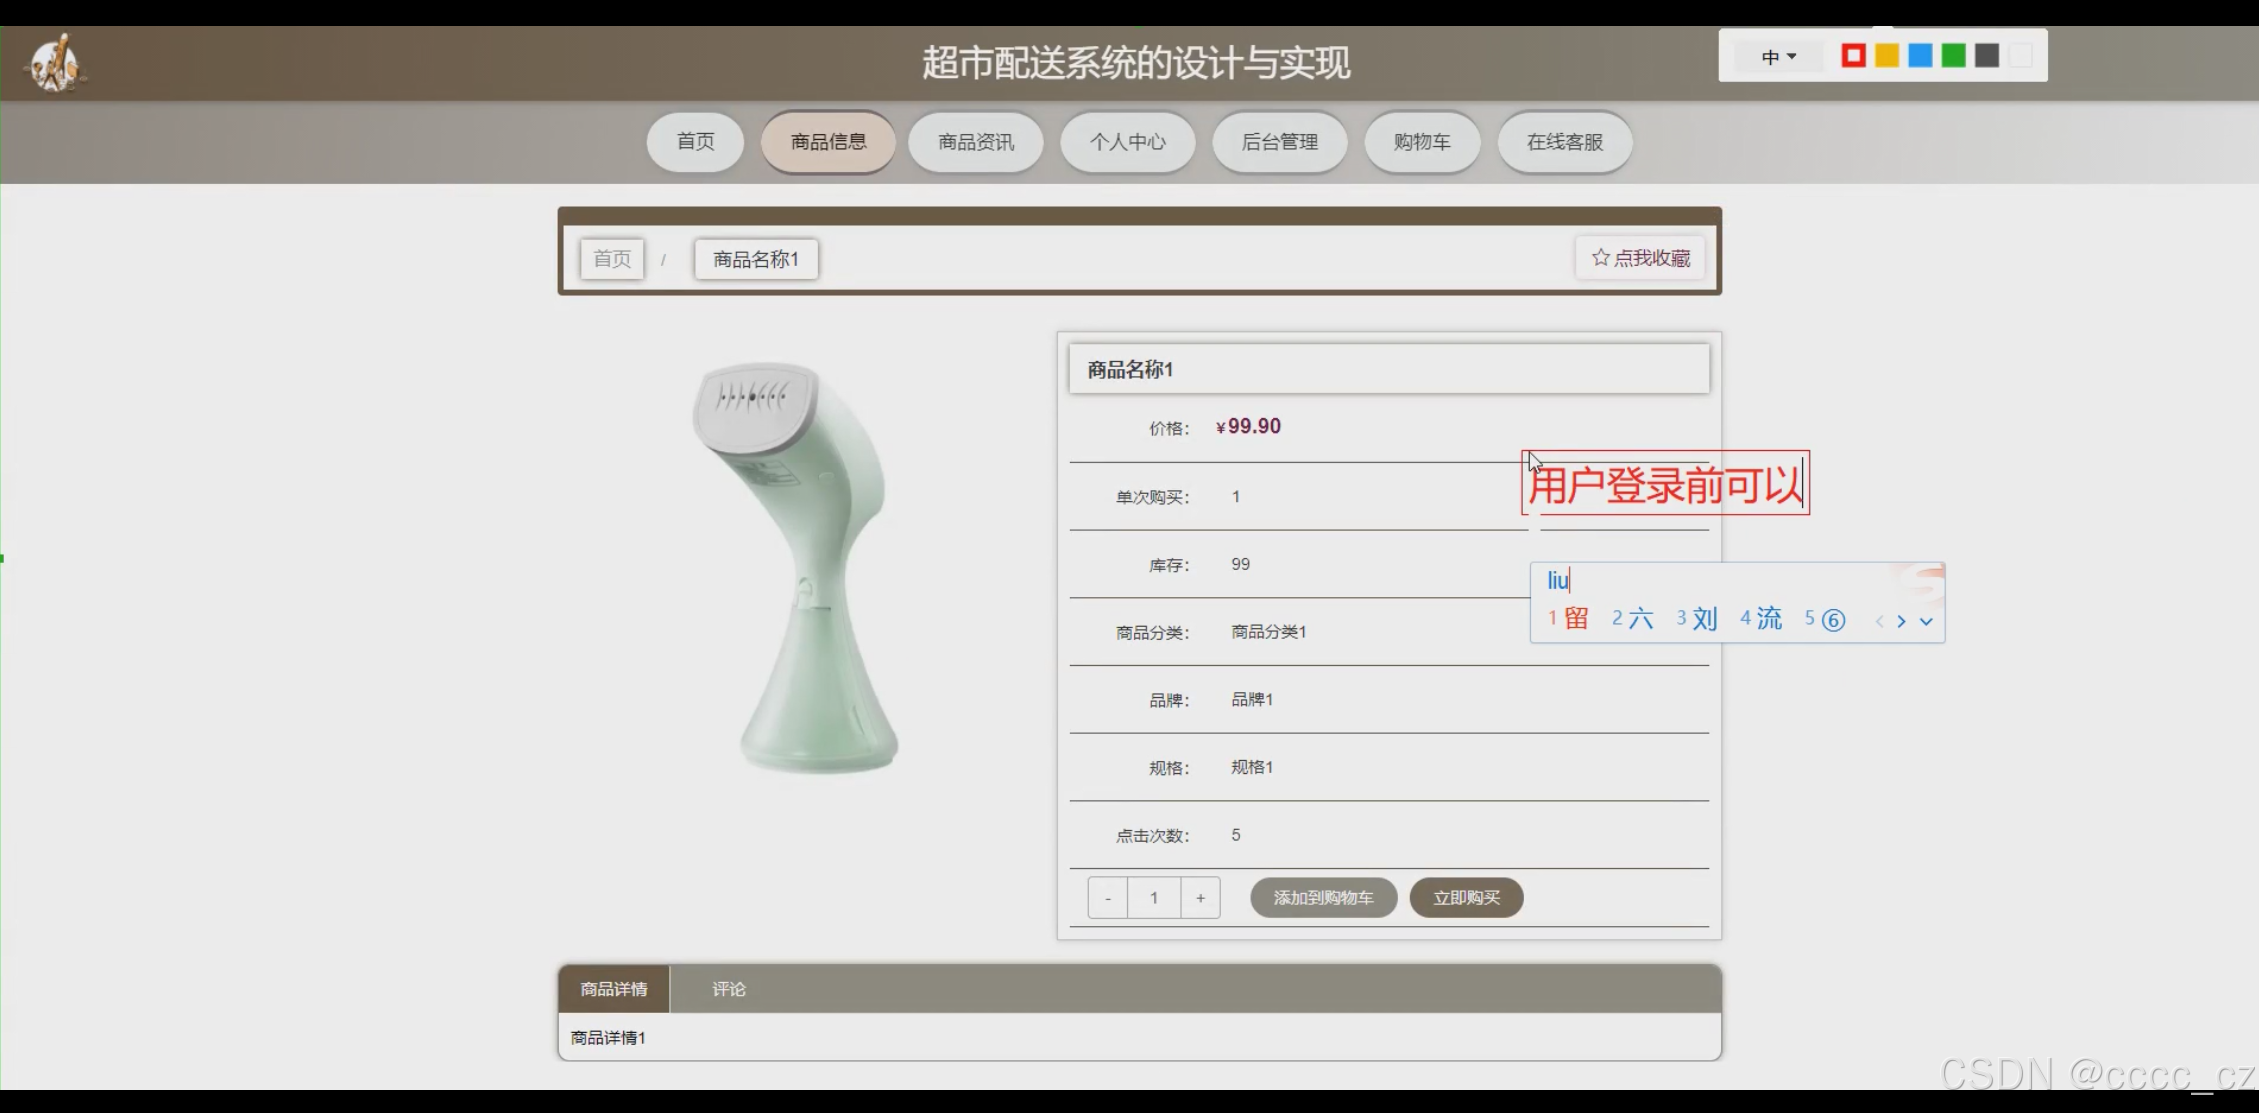
Task: Switch to the 评论 tab
Action: pos(728,989)
